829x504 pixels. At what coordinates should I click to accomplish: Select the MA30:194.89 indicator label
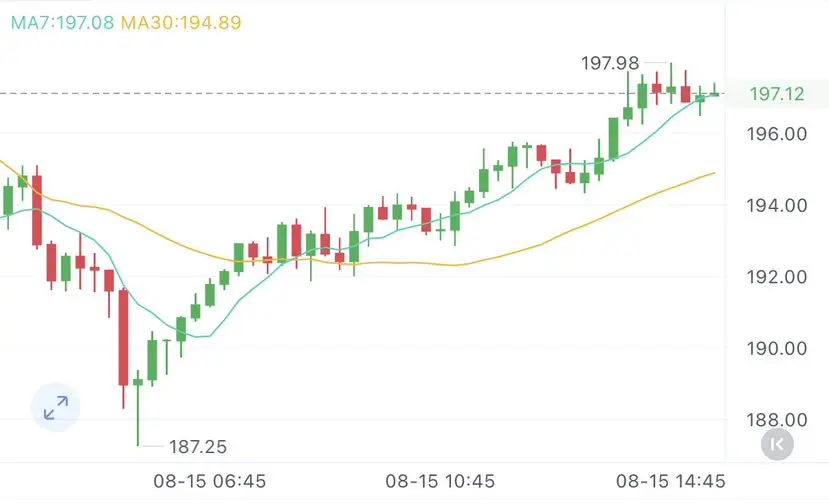[x=181, y=23]
